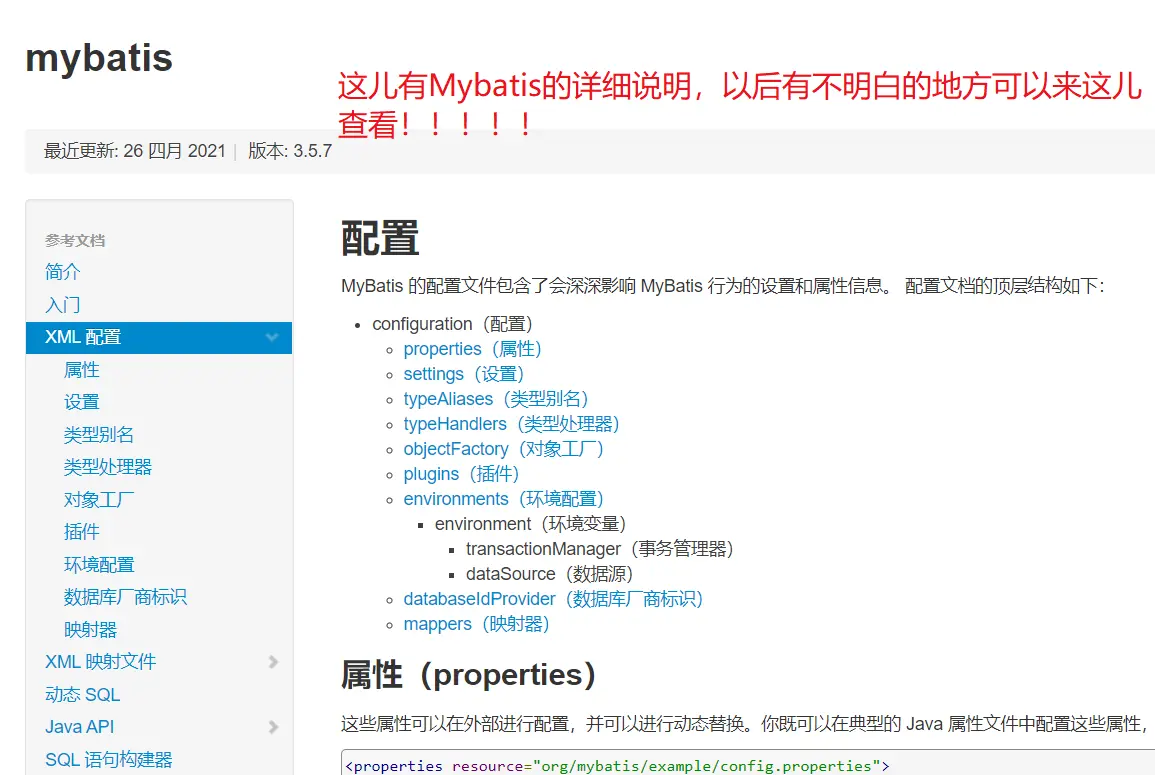Go to 入门 sidebar page
Viewport: 1155px width, 775px height.
(63, 305)
